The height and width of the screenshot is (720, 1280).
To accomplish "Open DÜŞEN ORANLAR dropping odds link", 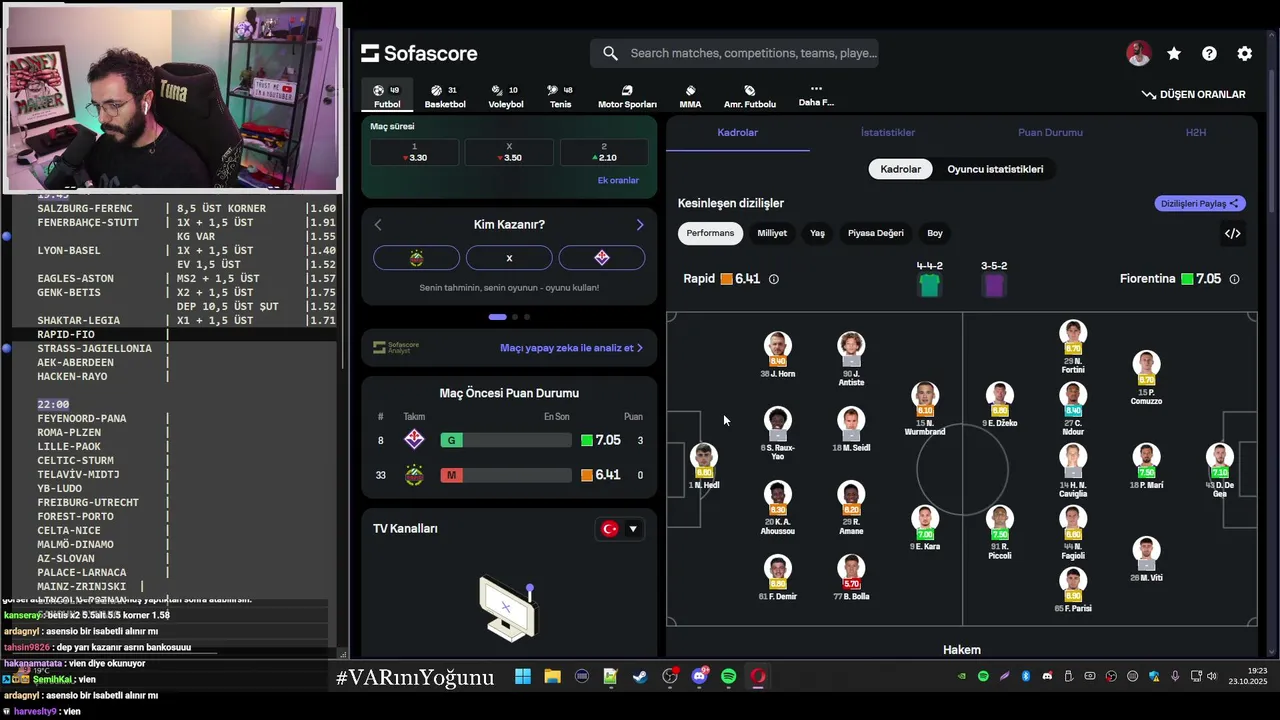I will (1194, 94).
